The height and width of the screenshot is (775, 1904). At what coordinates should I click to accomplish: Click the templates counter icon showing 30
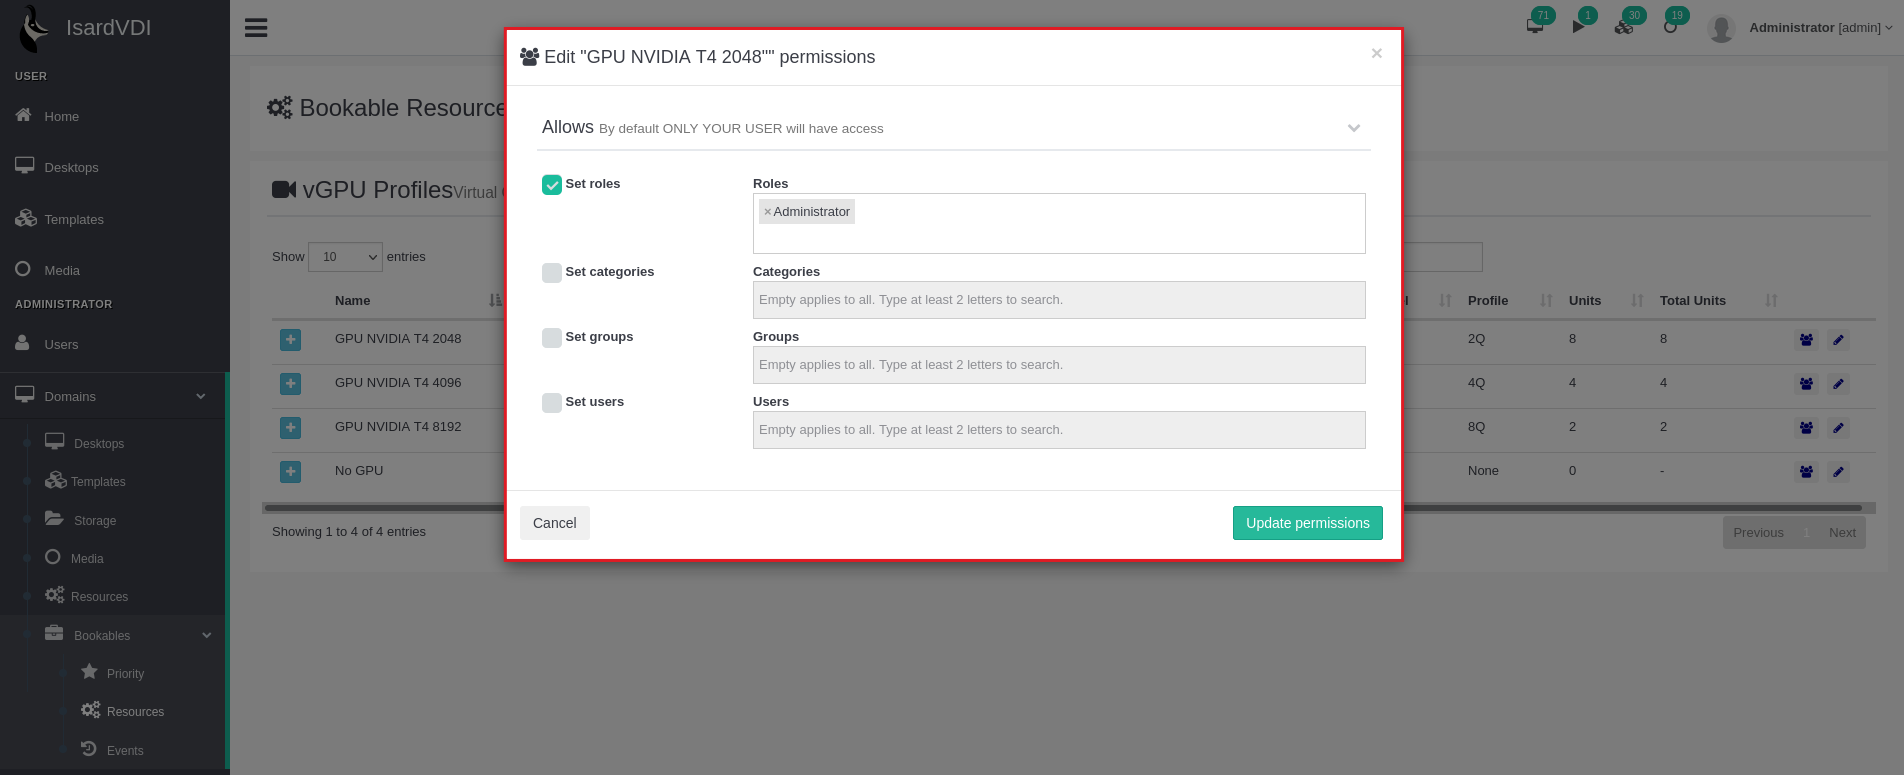(x=1624, y=26)
